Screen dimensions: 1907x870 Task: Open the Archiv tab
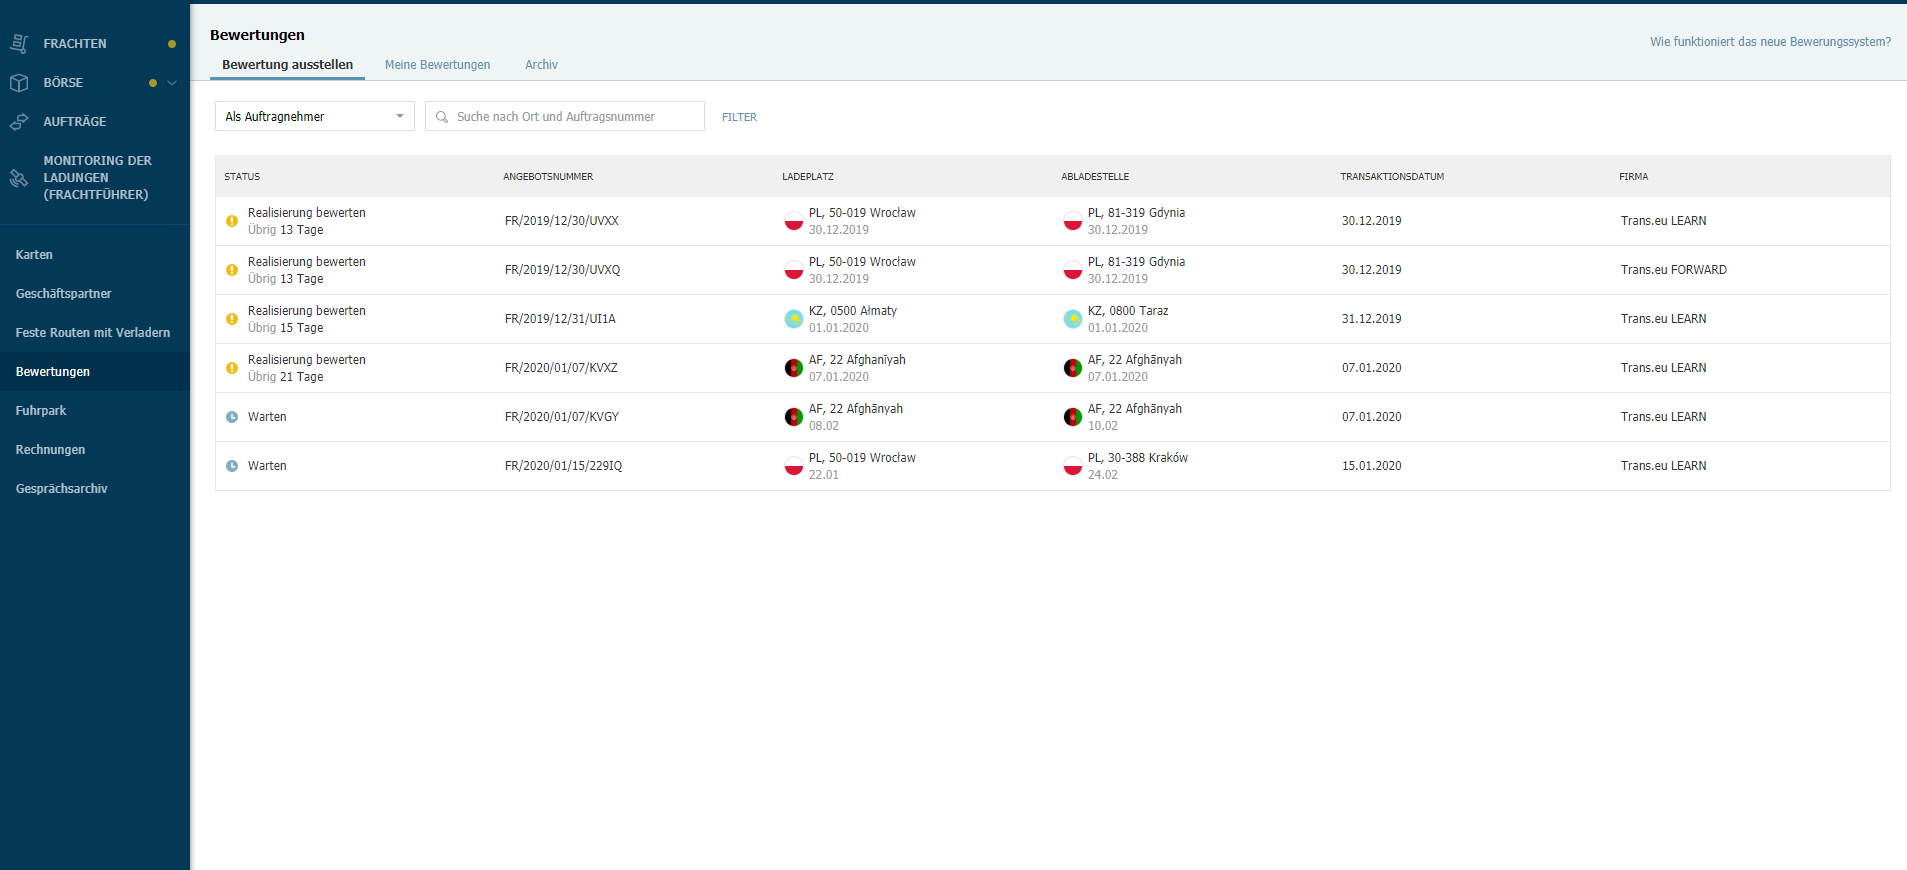(x=541, y=65)
